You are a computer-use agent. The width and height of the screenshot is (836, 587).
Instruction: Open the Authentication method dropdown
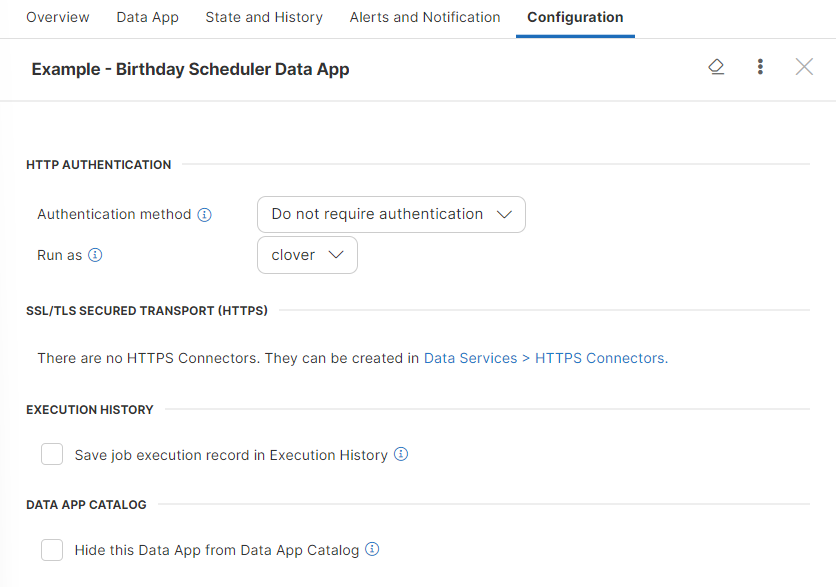coord(391,214)
